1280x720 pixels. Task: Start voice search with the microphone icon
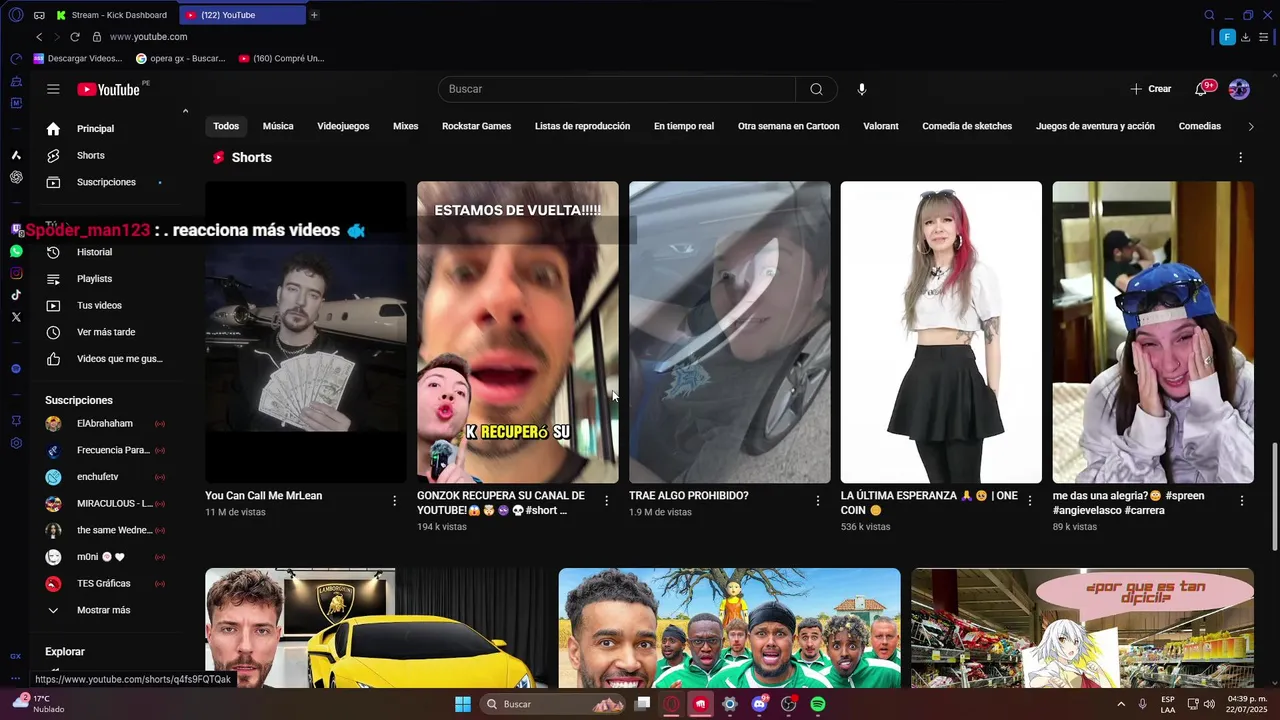tap(862, 89)
